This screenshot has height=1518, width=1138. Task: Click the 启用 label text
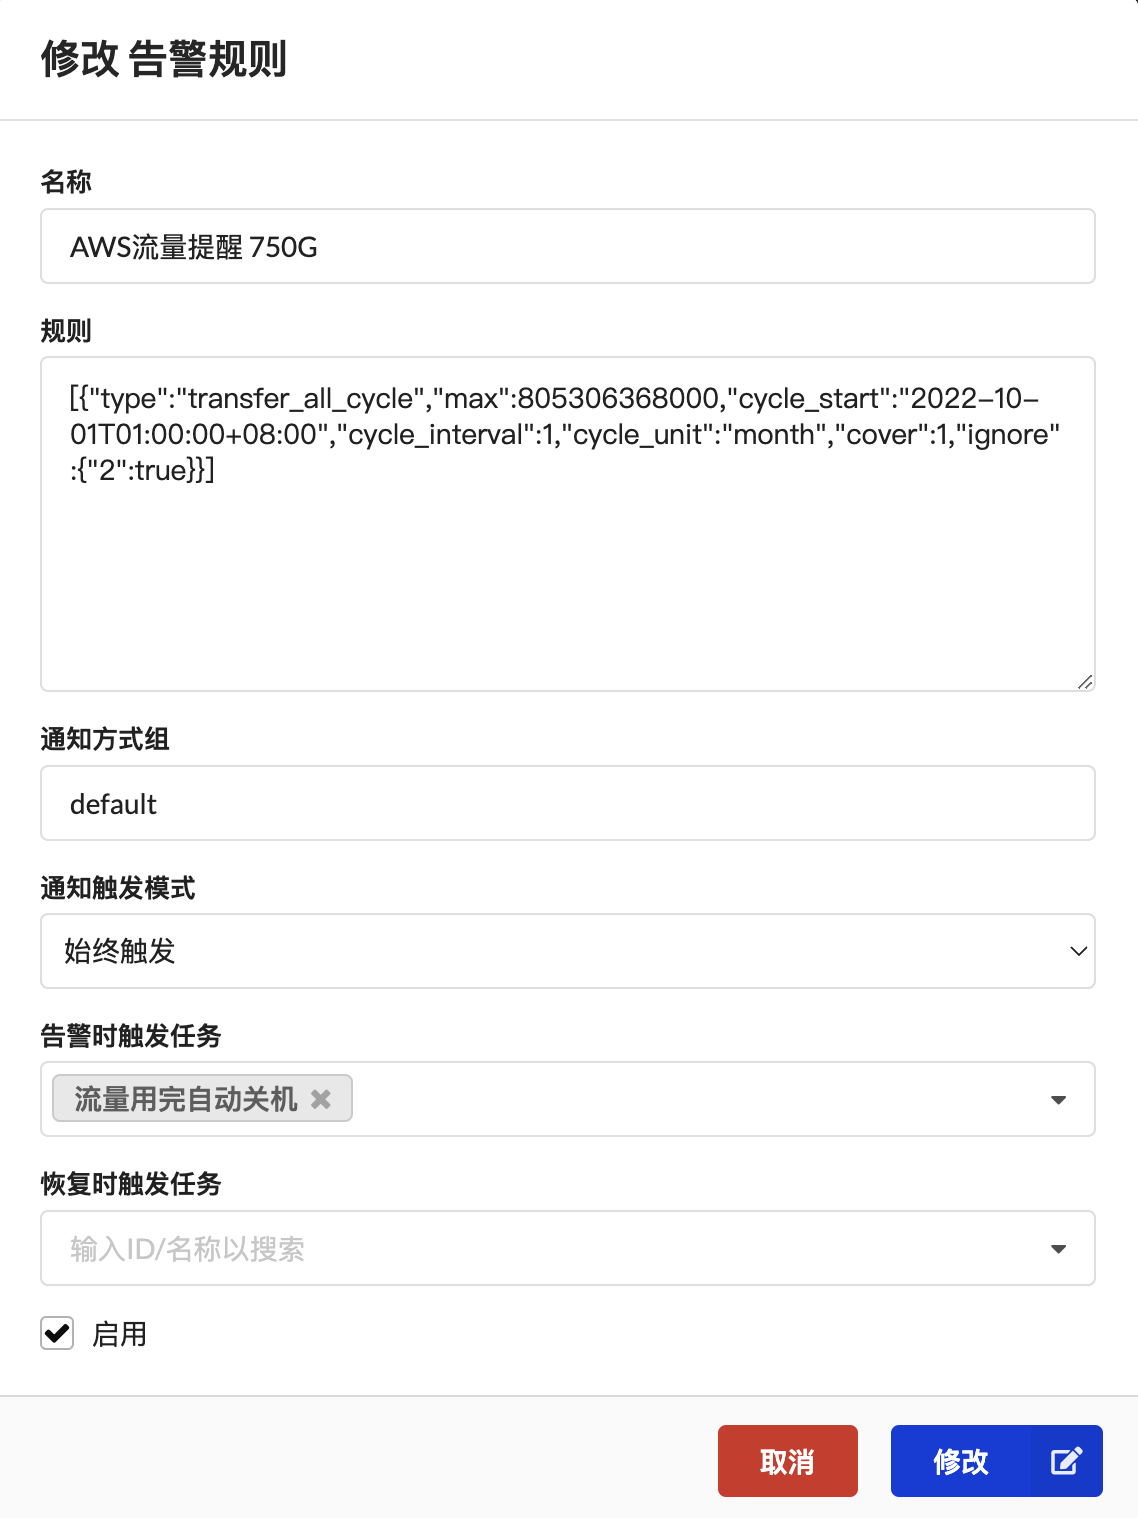tap(119, 1334)
